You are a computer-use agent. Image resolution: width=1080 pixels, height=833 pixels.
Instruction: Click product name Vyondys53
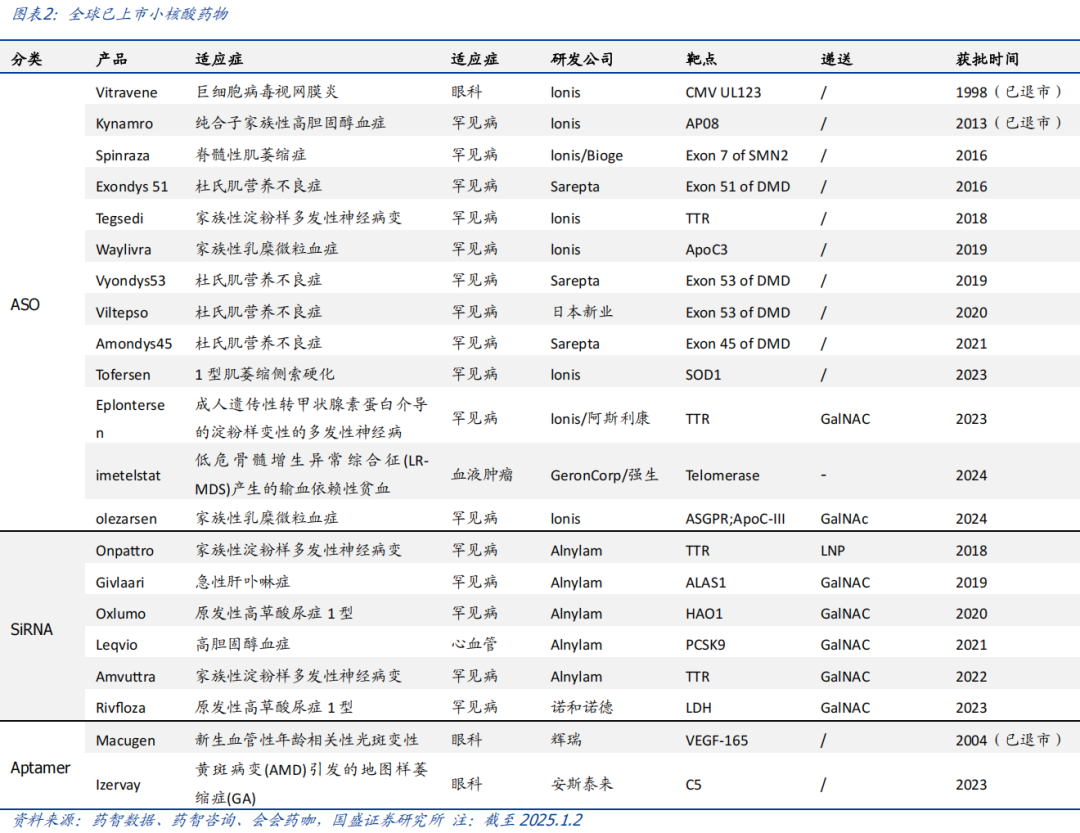point(131,281)
